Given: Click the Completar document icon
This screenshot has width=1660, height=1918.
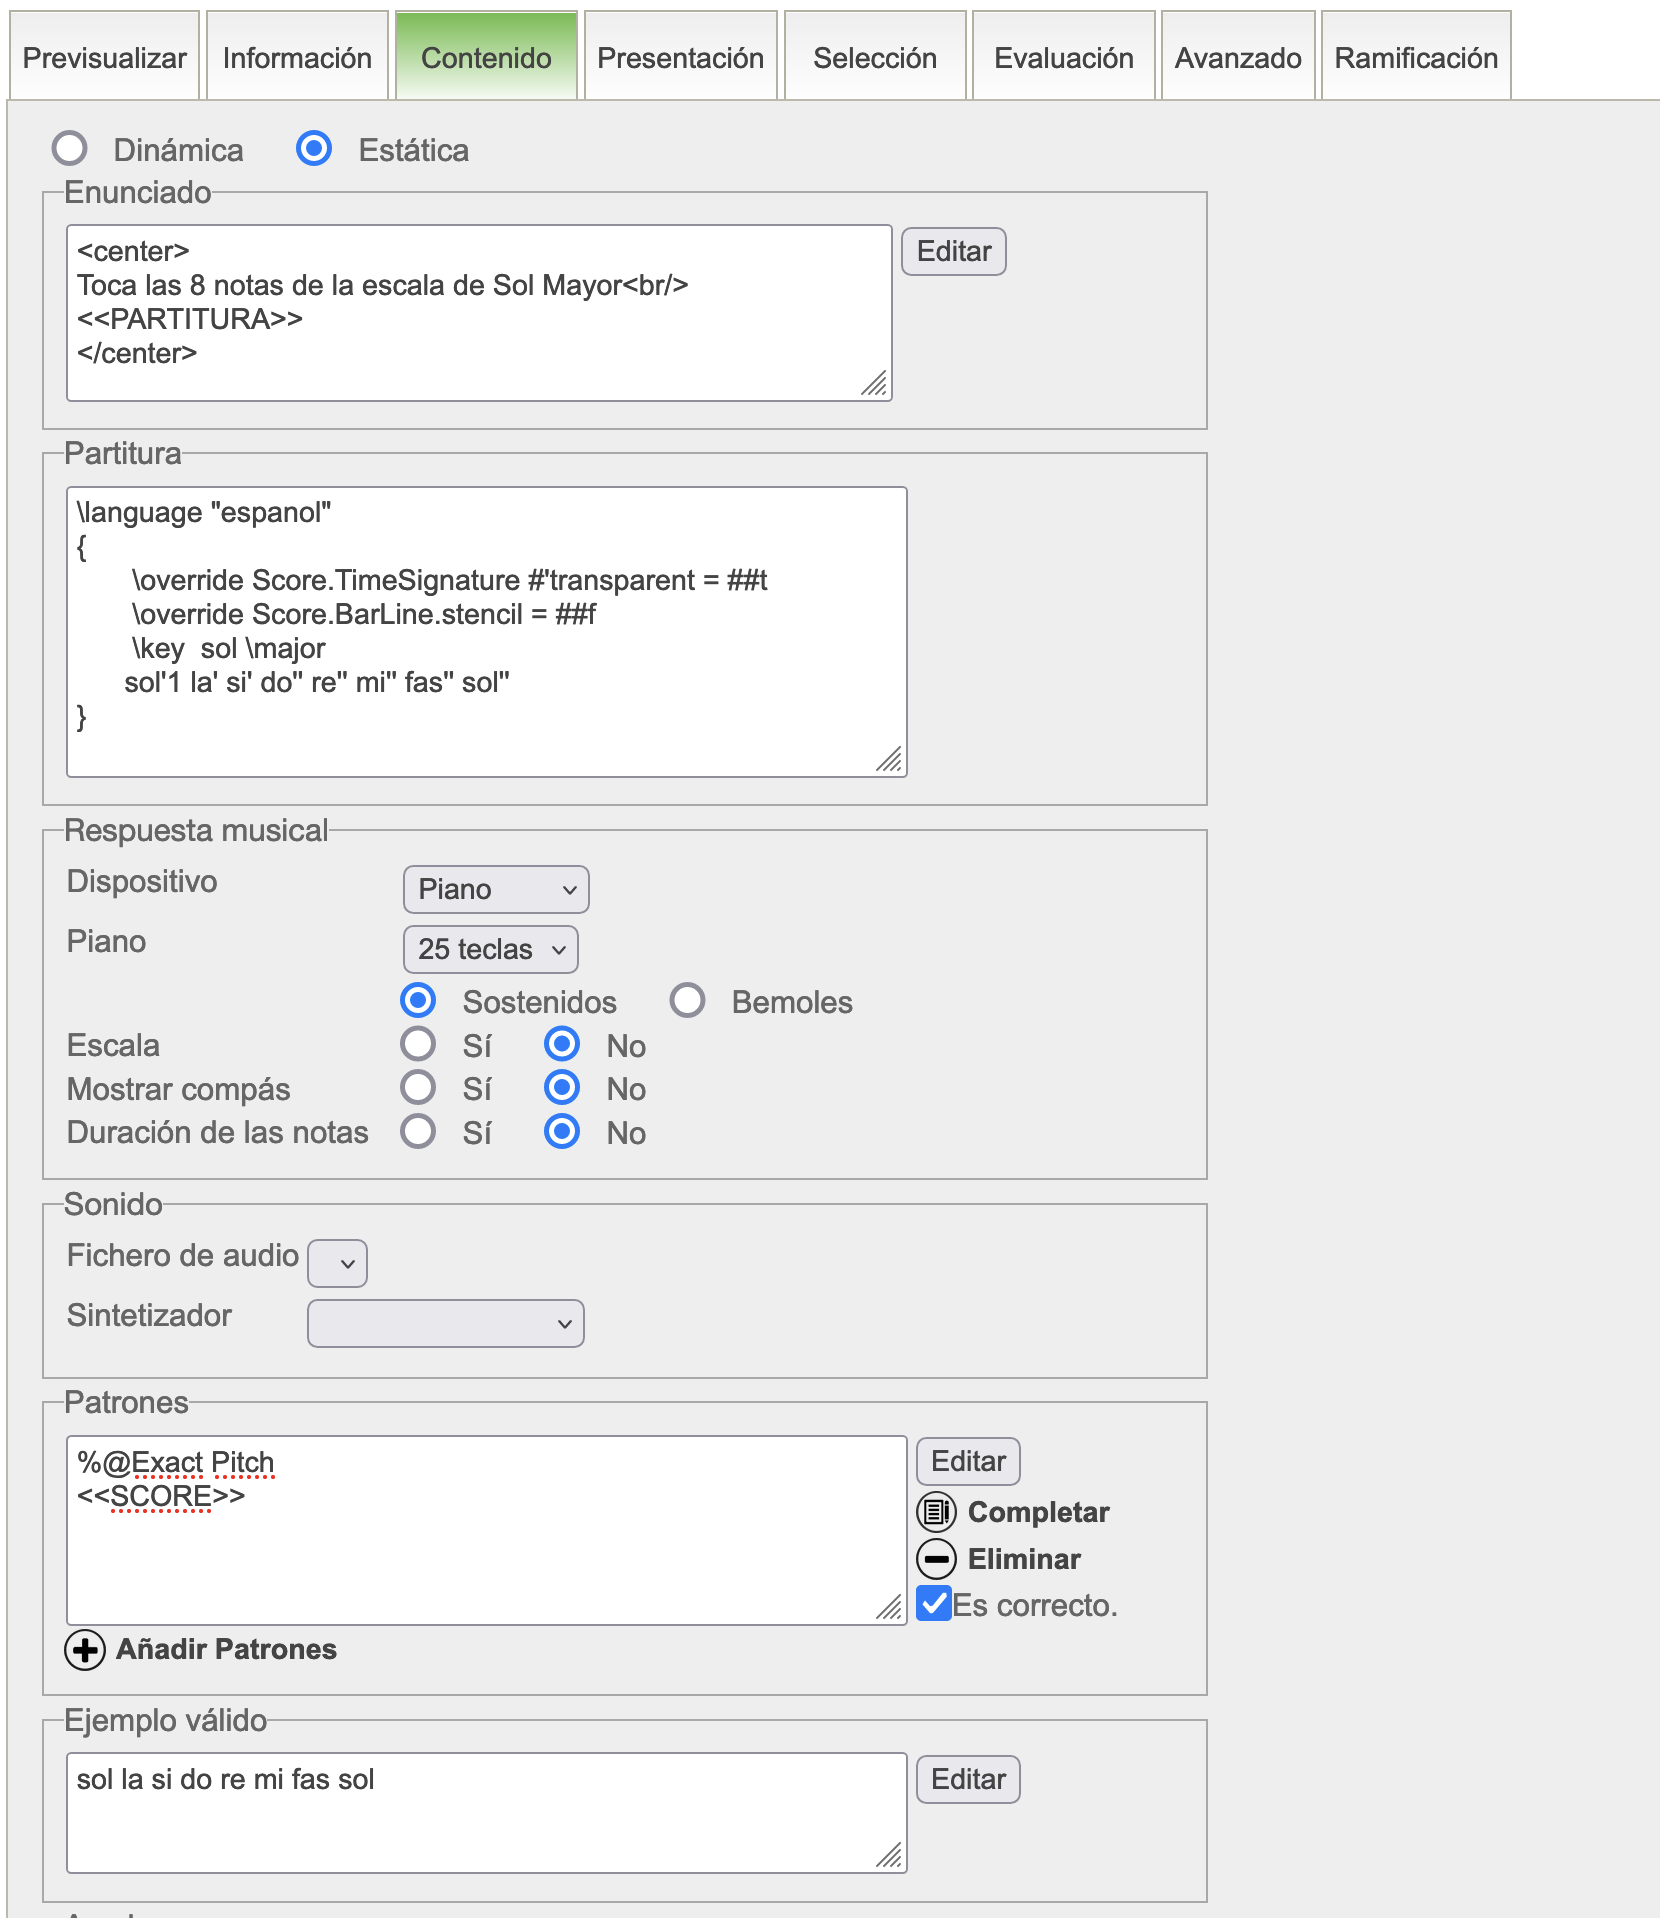Looking at the screenshot, I should (936, 1512).
